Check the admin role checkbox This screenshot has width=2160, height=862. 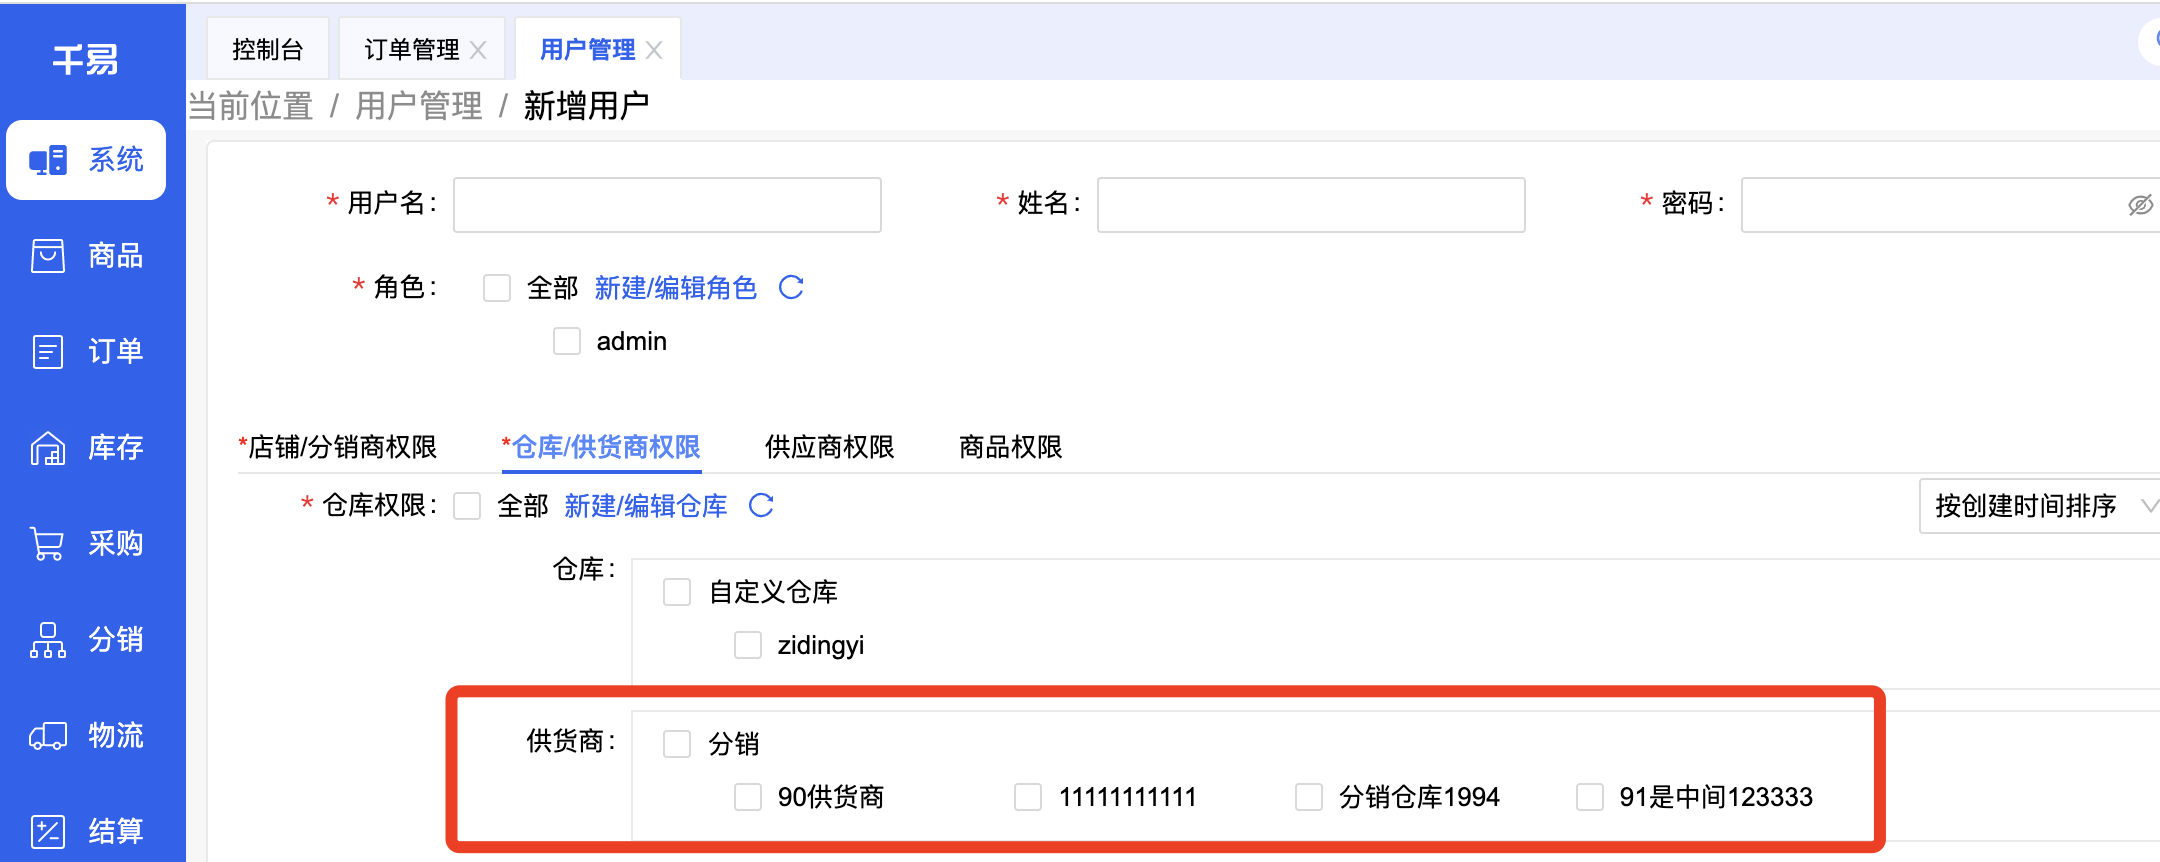(x=567, y=342)
